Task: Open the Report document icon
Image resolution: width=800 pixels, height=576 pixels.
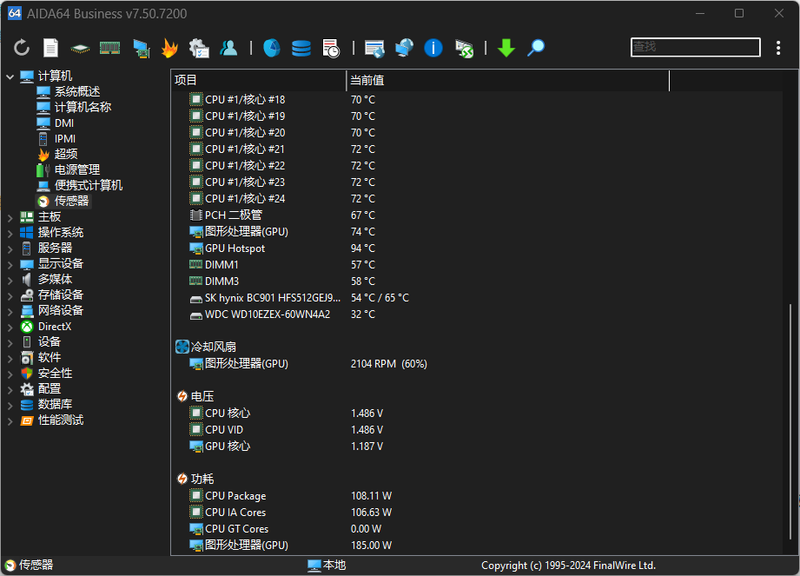Action: (x=51, y=48)
